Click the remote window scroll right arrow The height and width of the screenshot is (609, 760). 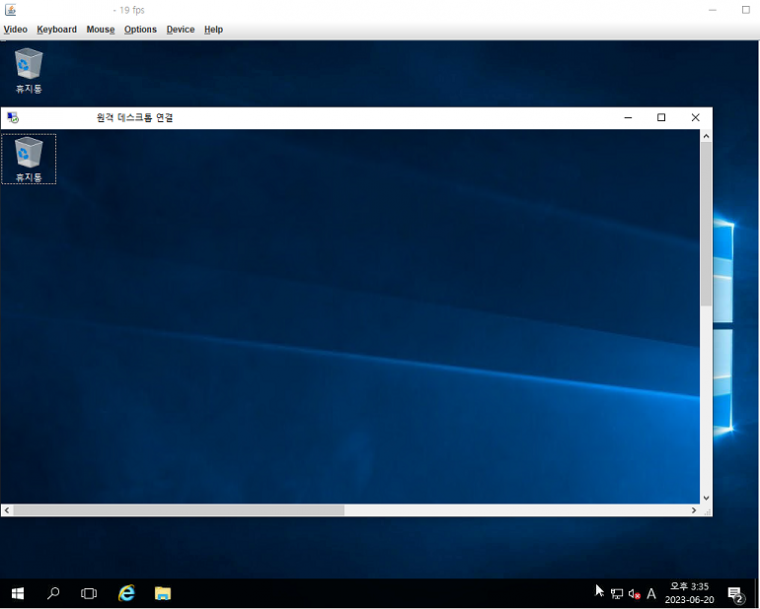[x=694, y=510]
